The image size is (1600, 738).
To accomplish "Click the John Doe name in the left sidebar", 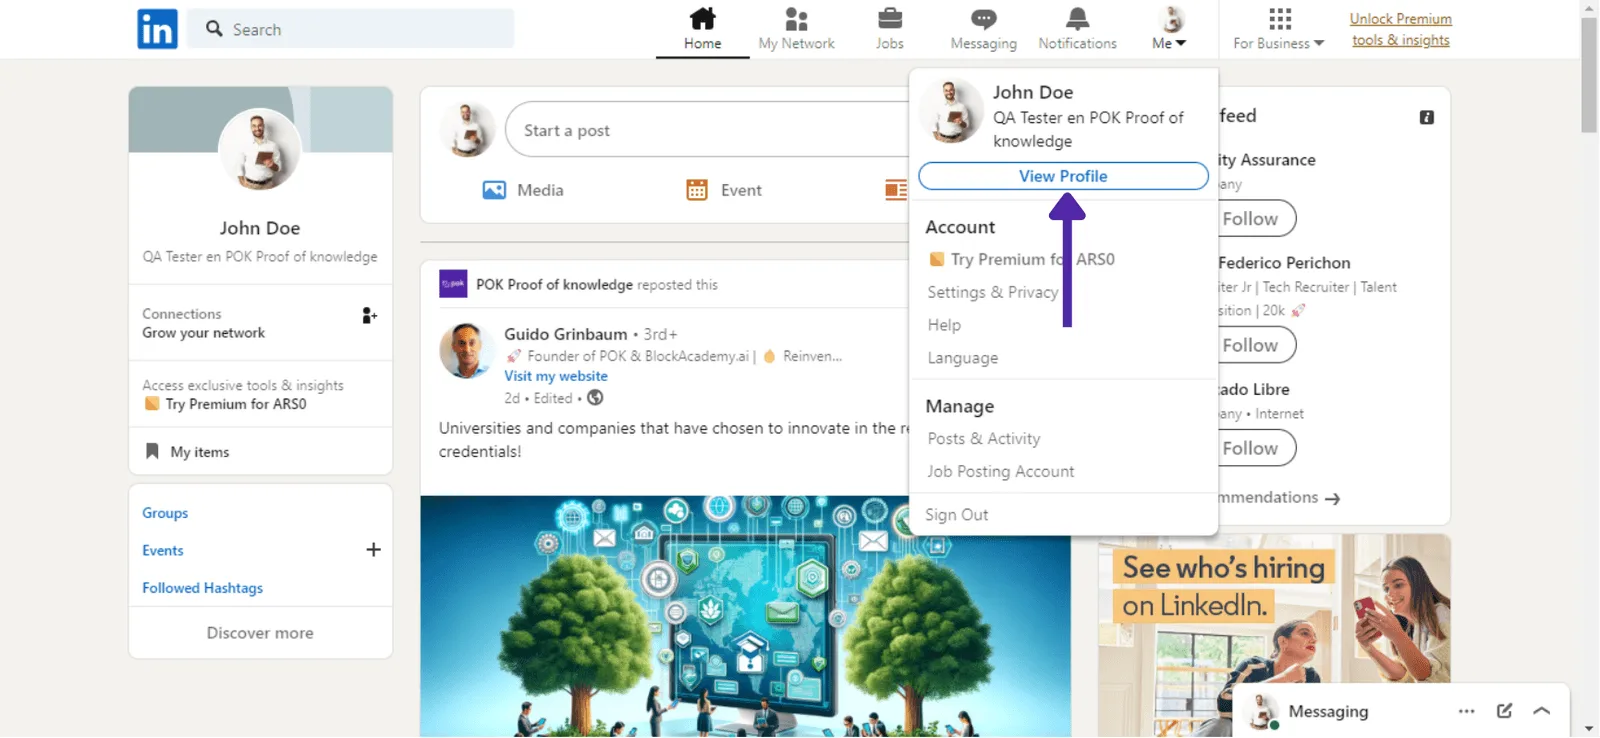I will tap(260, 228).
